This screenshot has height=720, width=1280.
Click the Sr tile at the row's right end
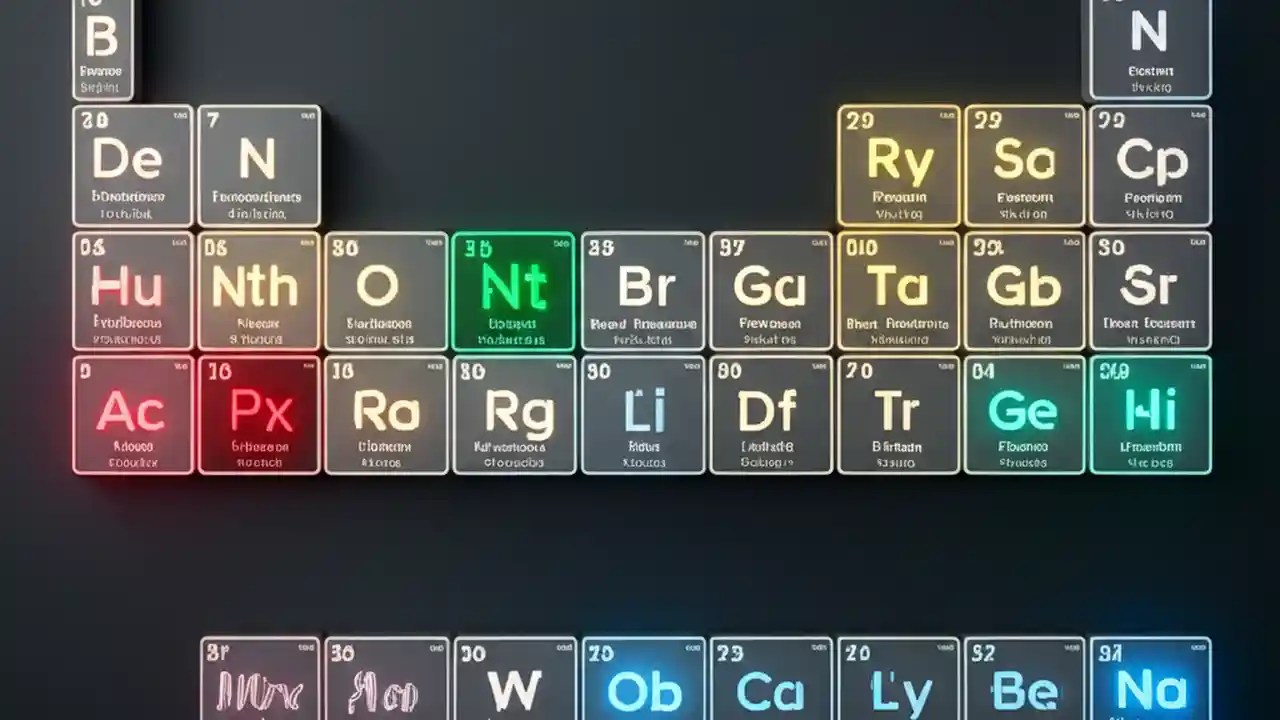(1150, 290)
